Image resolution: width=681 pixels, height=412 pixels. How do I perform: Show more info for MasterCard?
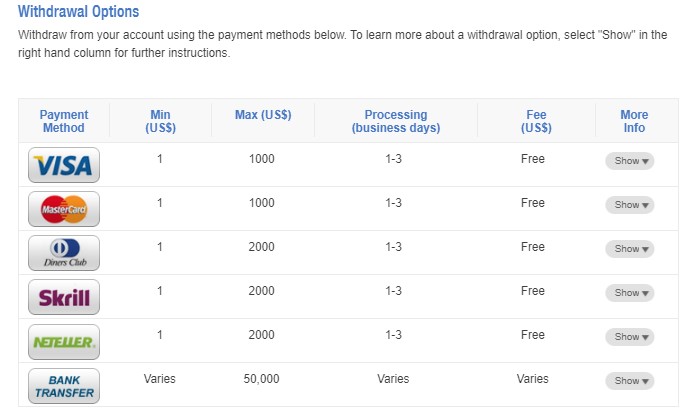(x=630, y=205)
